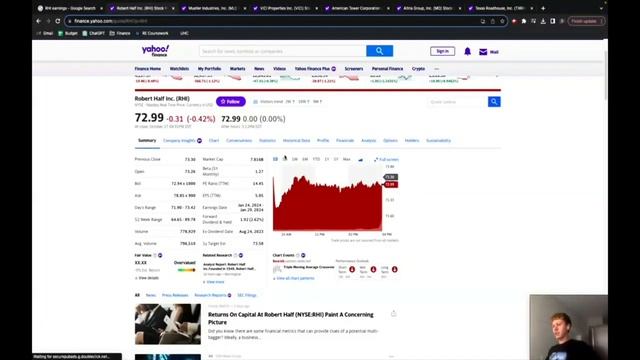Open the ChatGPT bookmark
Screen dimensions: 640x360
coord(93,33)
